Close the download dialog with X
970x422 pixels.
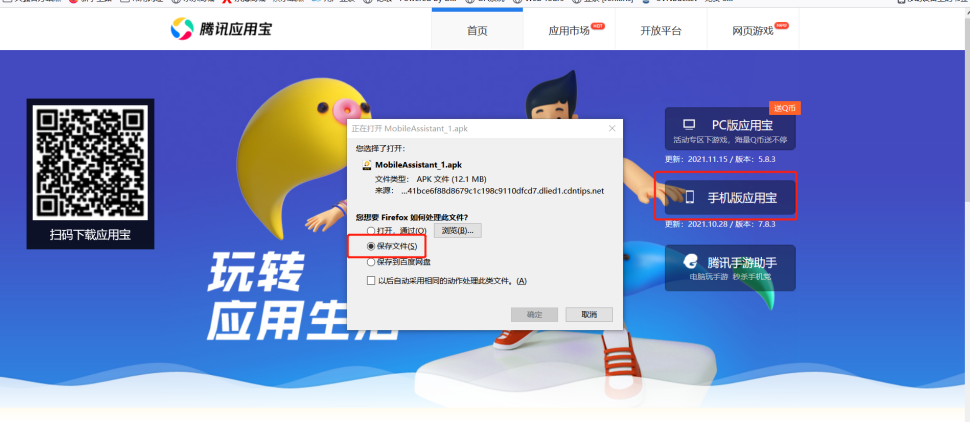(612, 129)
